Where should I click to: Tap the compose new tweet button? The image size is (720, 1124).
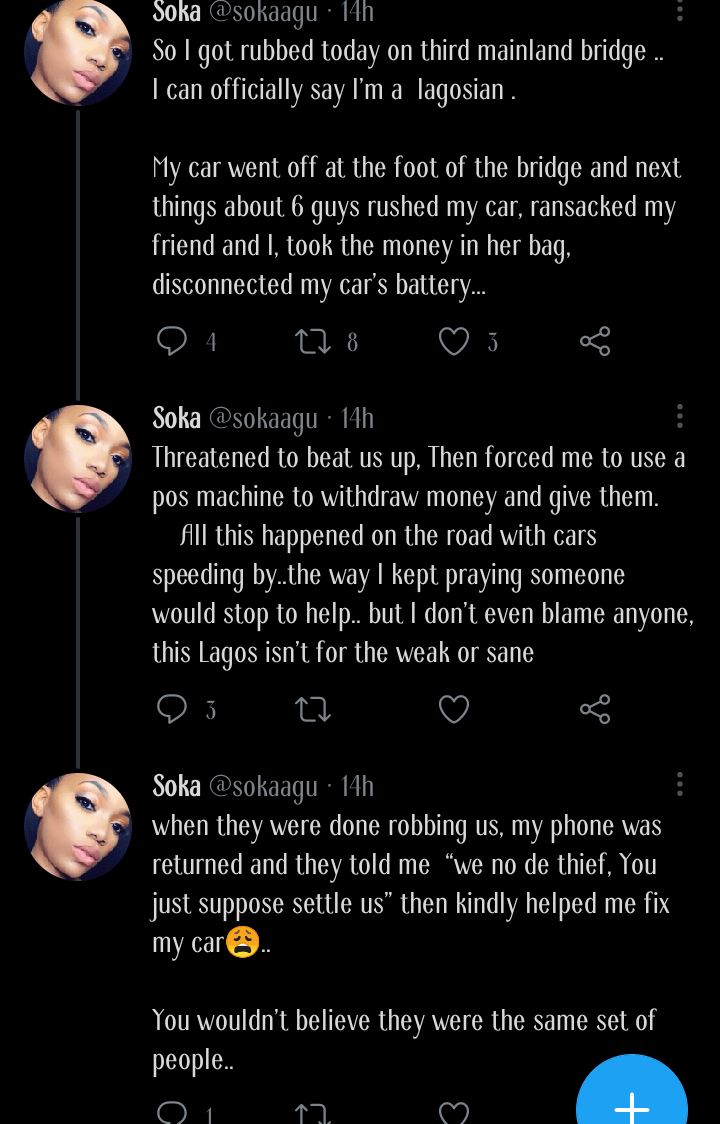pos(631,1108)
